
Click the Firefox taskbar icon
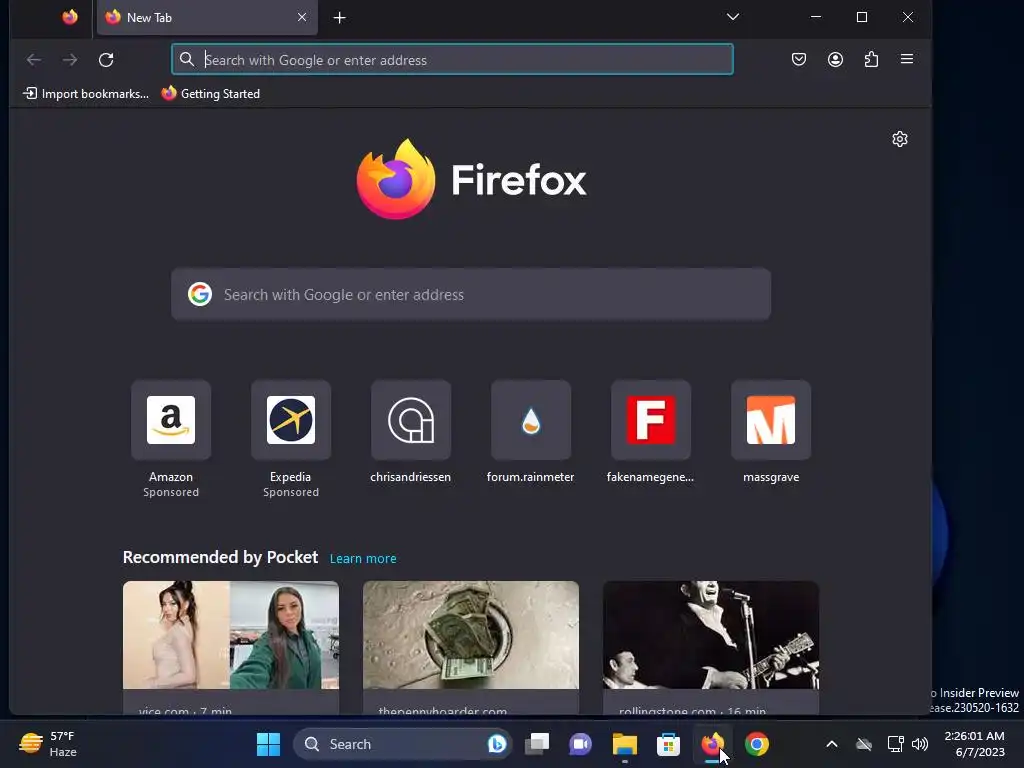712,744
